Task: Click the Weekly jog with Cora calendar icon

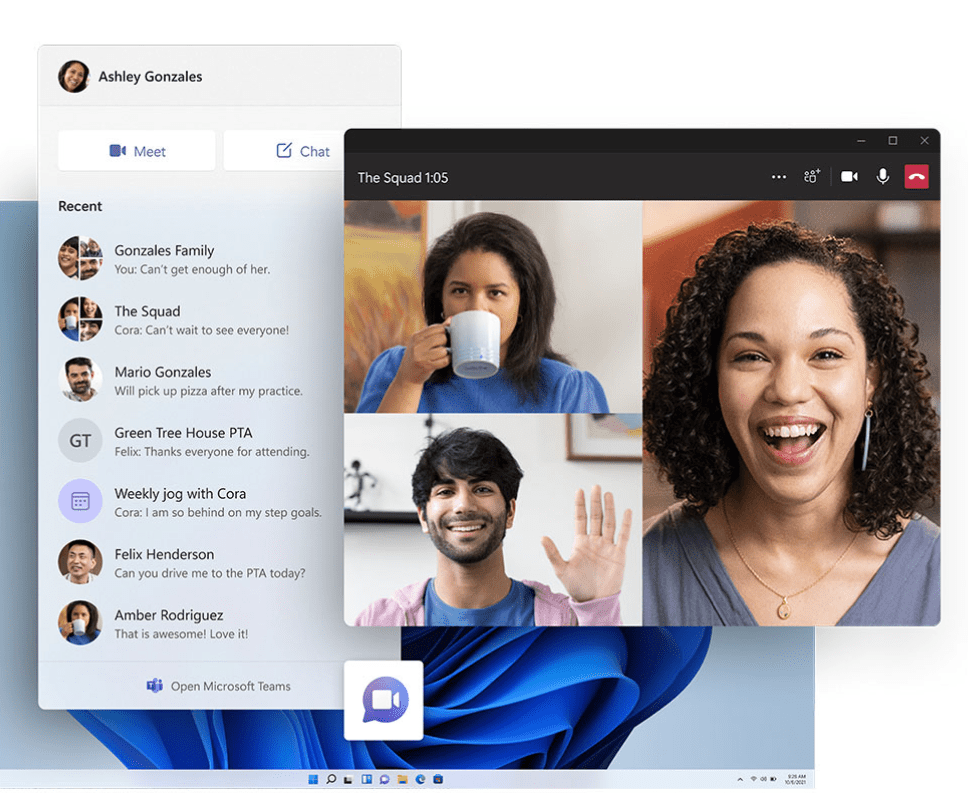Action: pyautogui.click(x=80, y=502)
